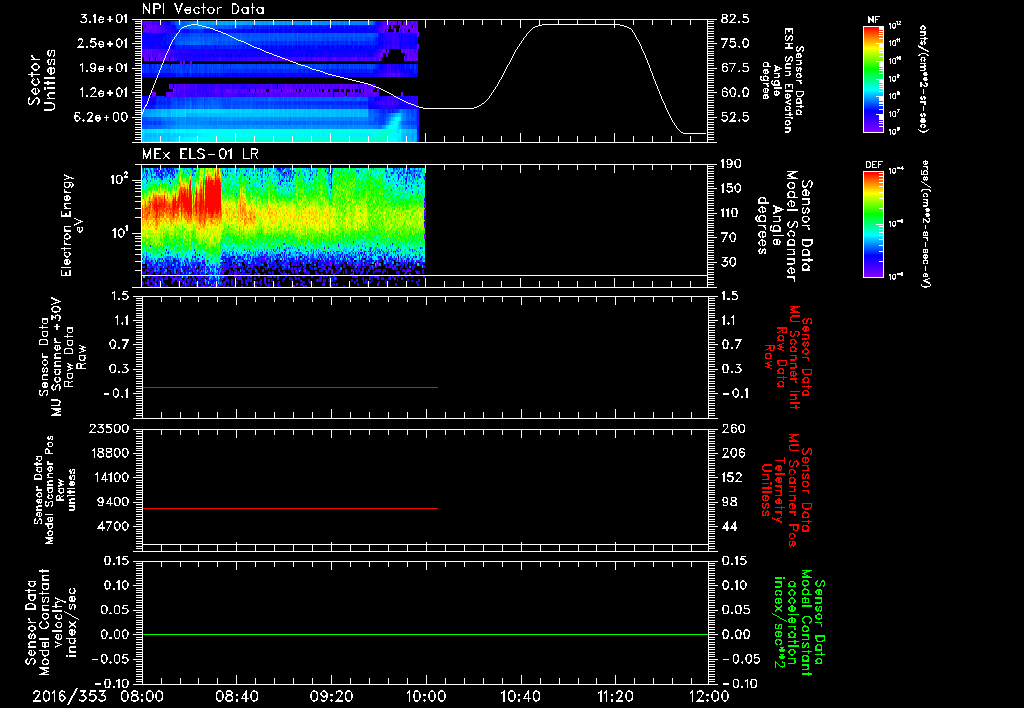The image size is (1024, 708).
Task: Click the 52.5 sun elevation tick label
Action: pos(735,117)
